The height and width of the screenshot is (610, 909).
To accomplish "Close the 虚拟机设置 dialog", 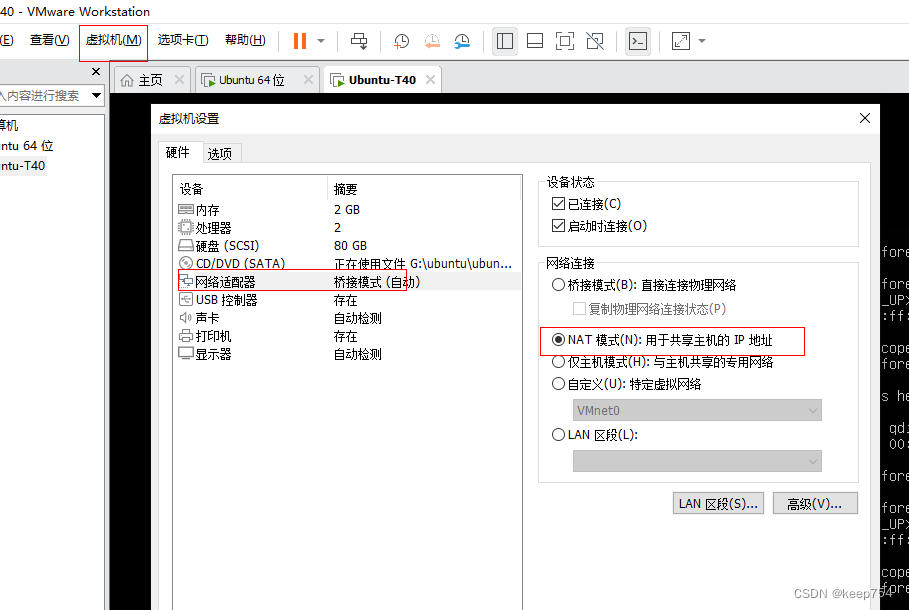I will 864,118.
